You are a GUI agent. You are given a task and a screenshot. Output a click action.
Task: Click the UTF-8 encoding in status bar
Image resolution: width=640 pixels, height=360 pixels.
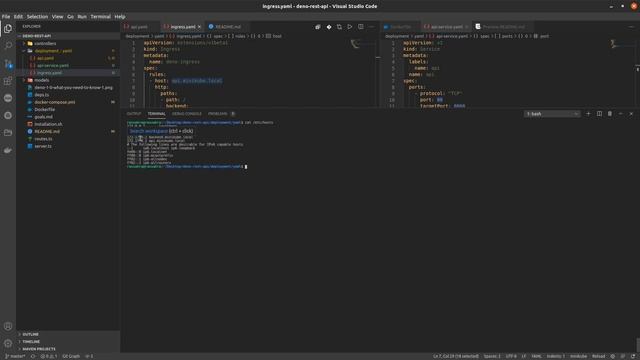pyautogui.click(x=511, y=356)
